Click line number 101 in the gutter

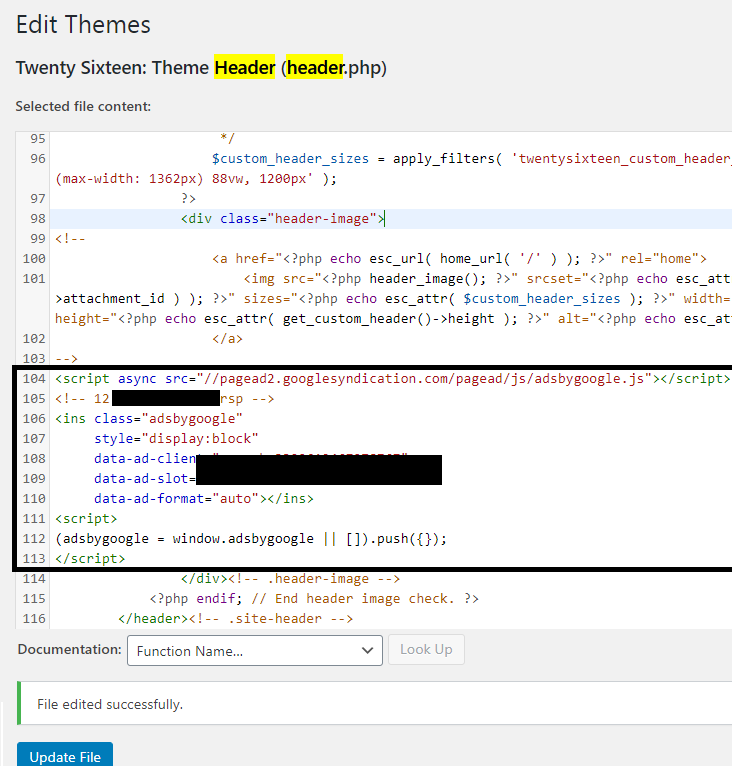coord(34,279)
